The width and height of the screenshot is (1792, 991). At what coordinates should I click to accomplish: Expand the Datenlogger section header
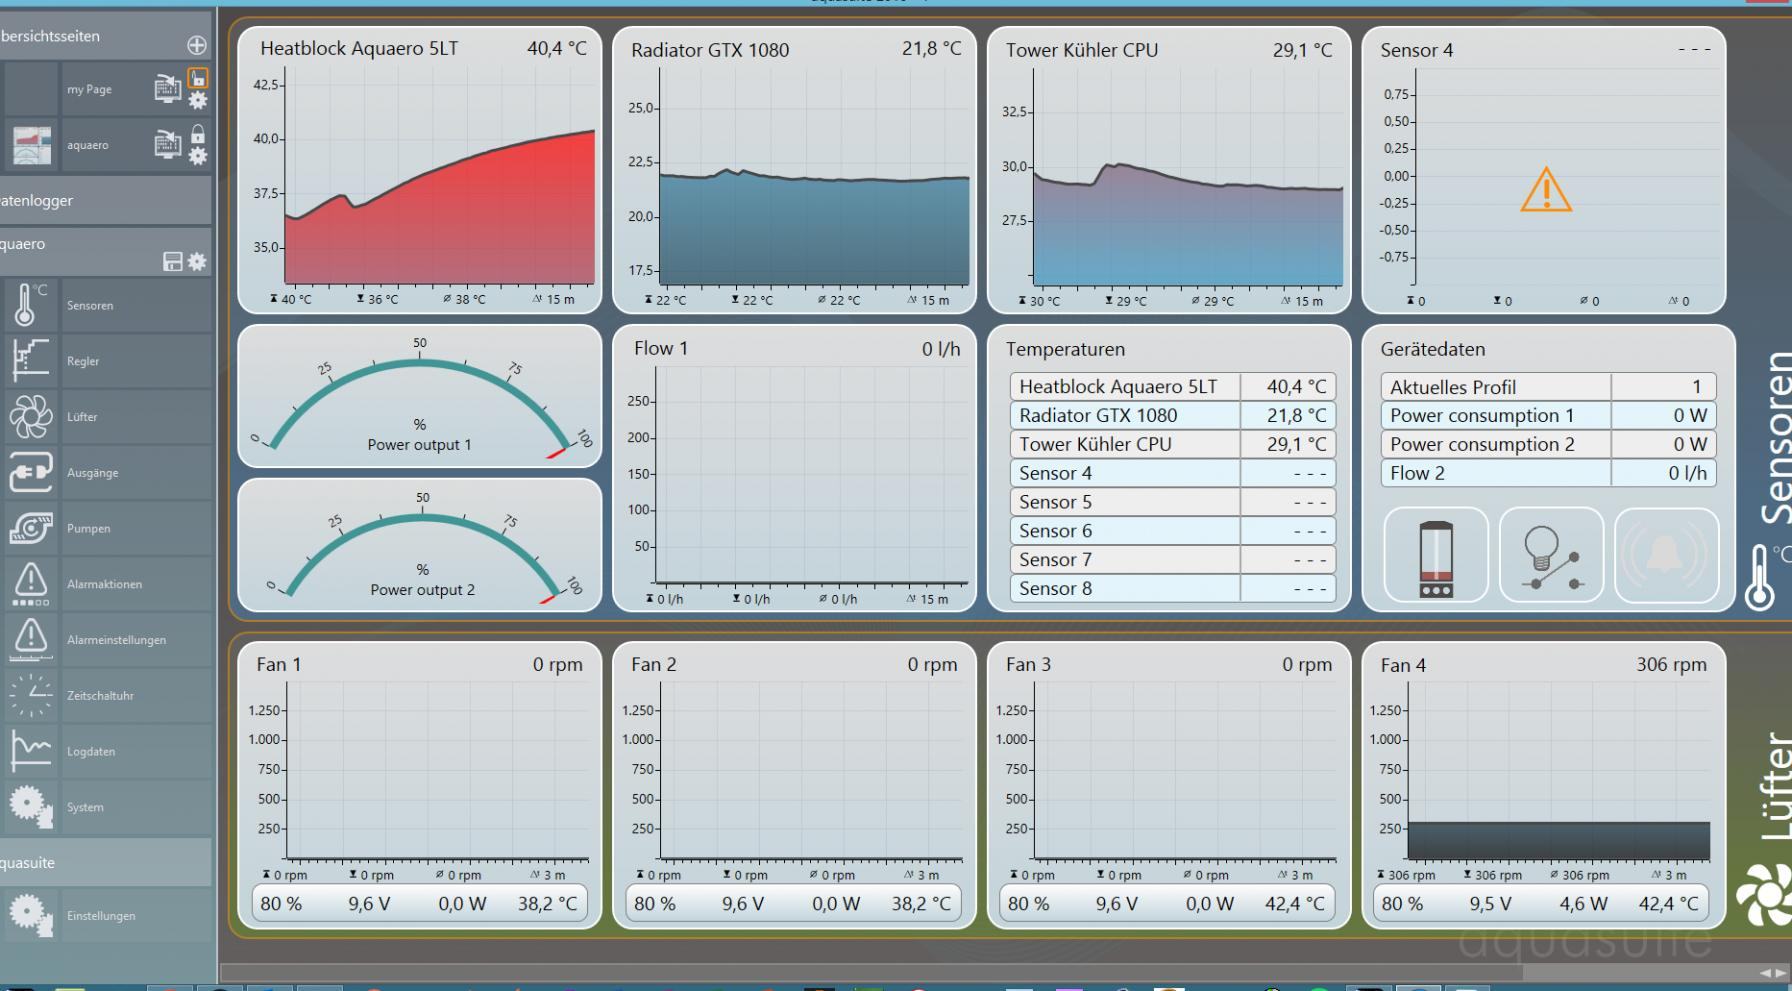(105, 200)
